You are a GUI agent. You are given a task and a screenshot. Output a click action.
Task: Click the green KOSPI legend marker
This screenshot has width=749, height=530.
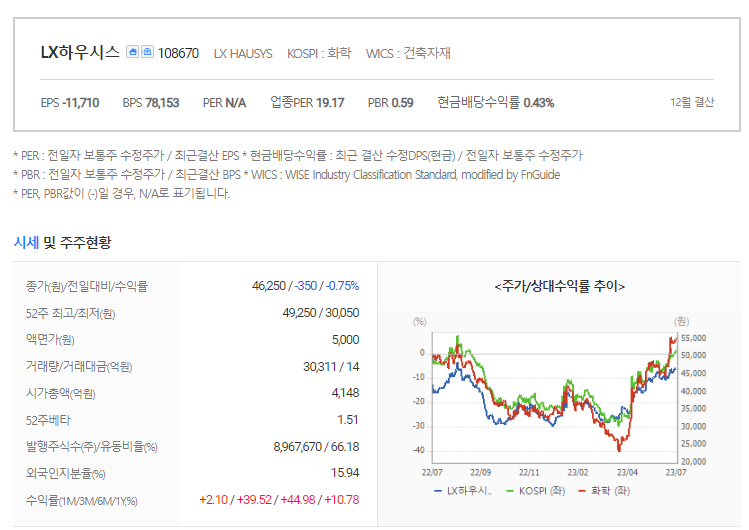[x=510, y=491]
